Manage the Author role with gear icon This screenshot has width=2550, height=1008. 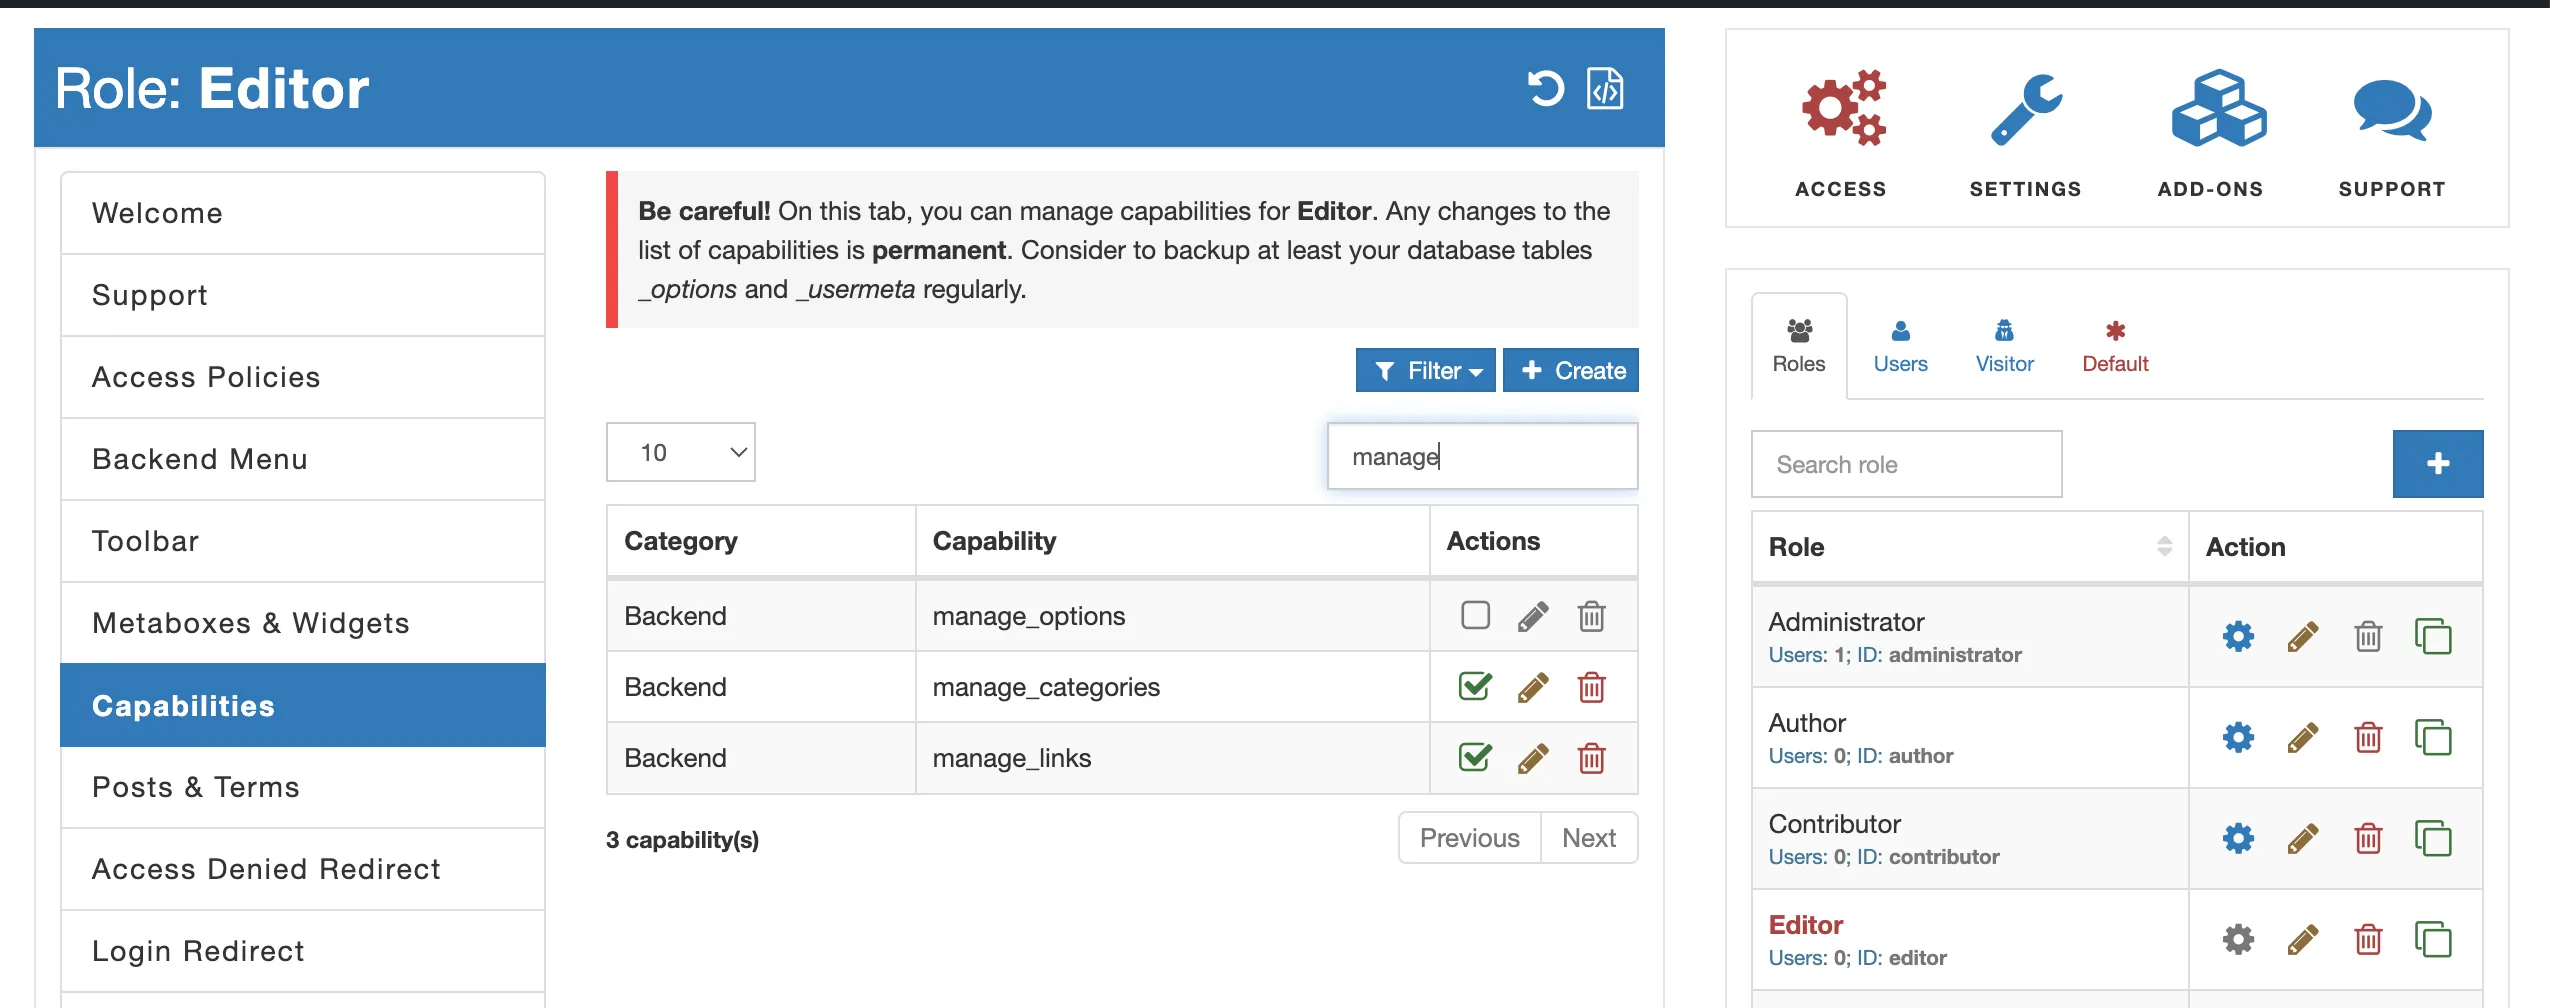coord(2238,737)
